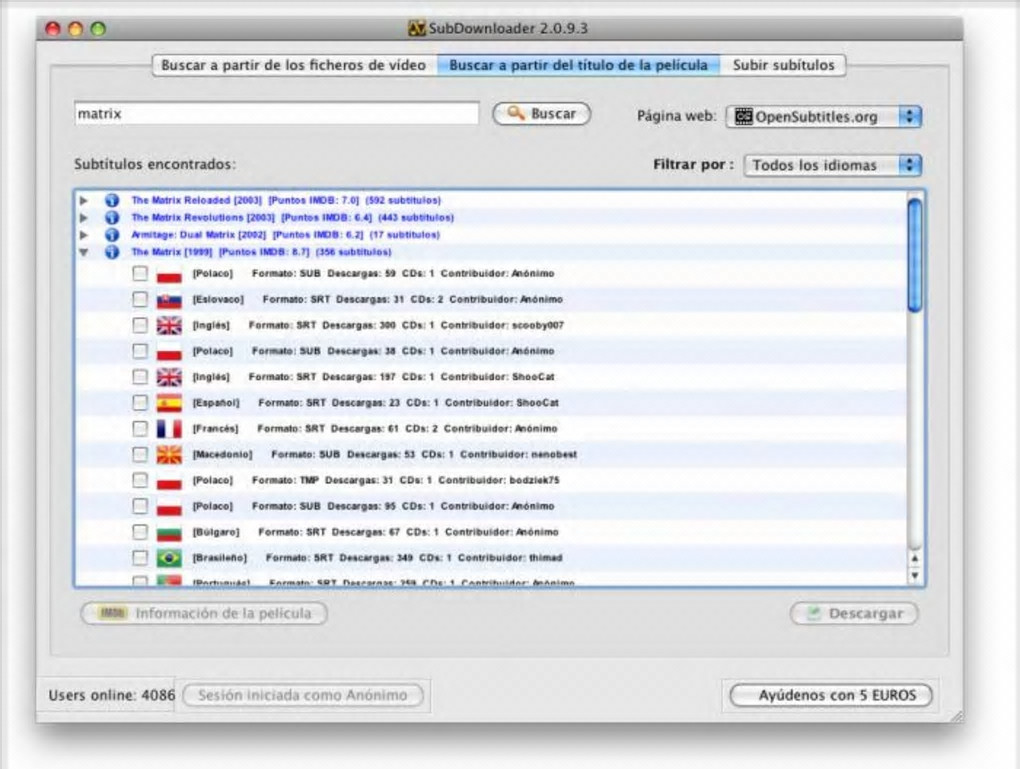The width and height of the screenshot is (1020, 769).
Task: Click info icon for The Matrix Reloaded
Action: [x=112, y=200]
